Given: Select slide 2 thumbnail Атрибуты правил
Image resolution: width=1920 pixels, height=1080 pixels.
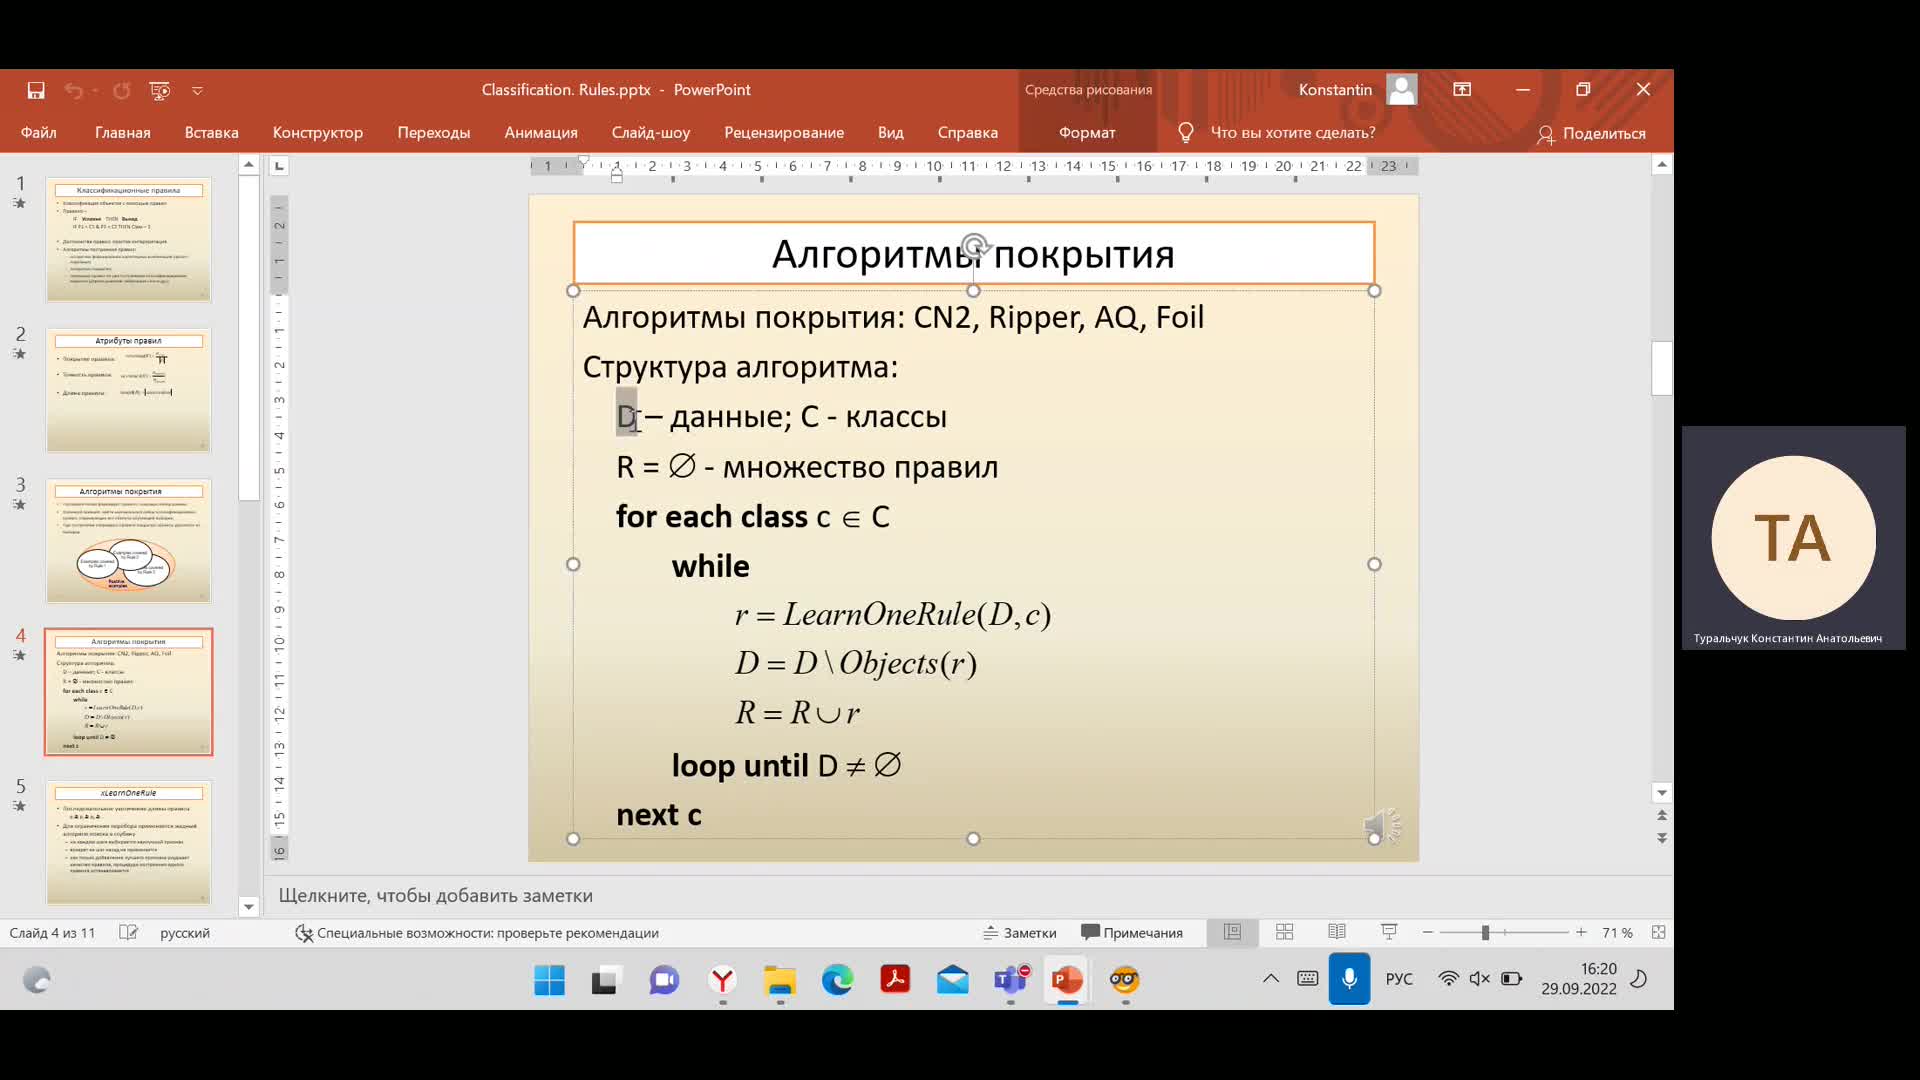Looking at the screenshot, I should pos(128,390).
